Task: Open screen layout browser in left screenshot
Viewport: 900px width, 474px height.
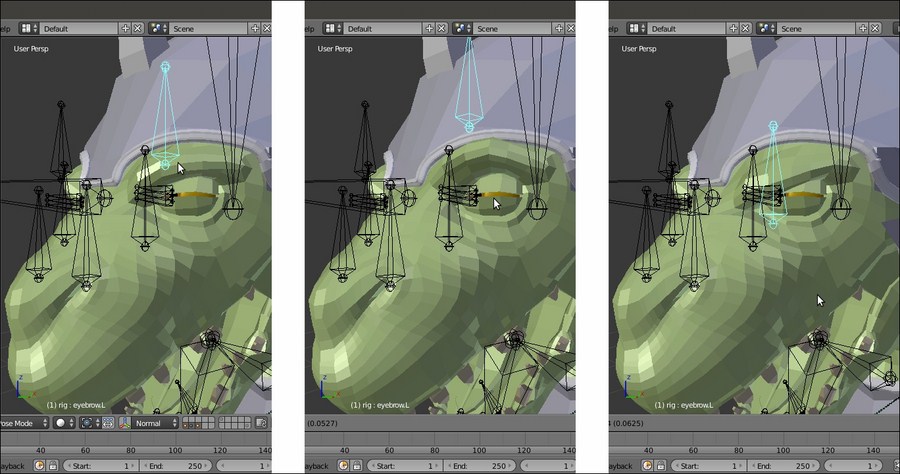Action: (29, 28)
